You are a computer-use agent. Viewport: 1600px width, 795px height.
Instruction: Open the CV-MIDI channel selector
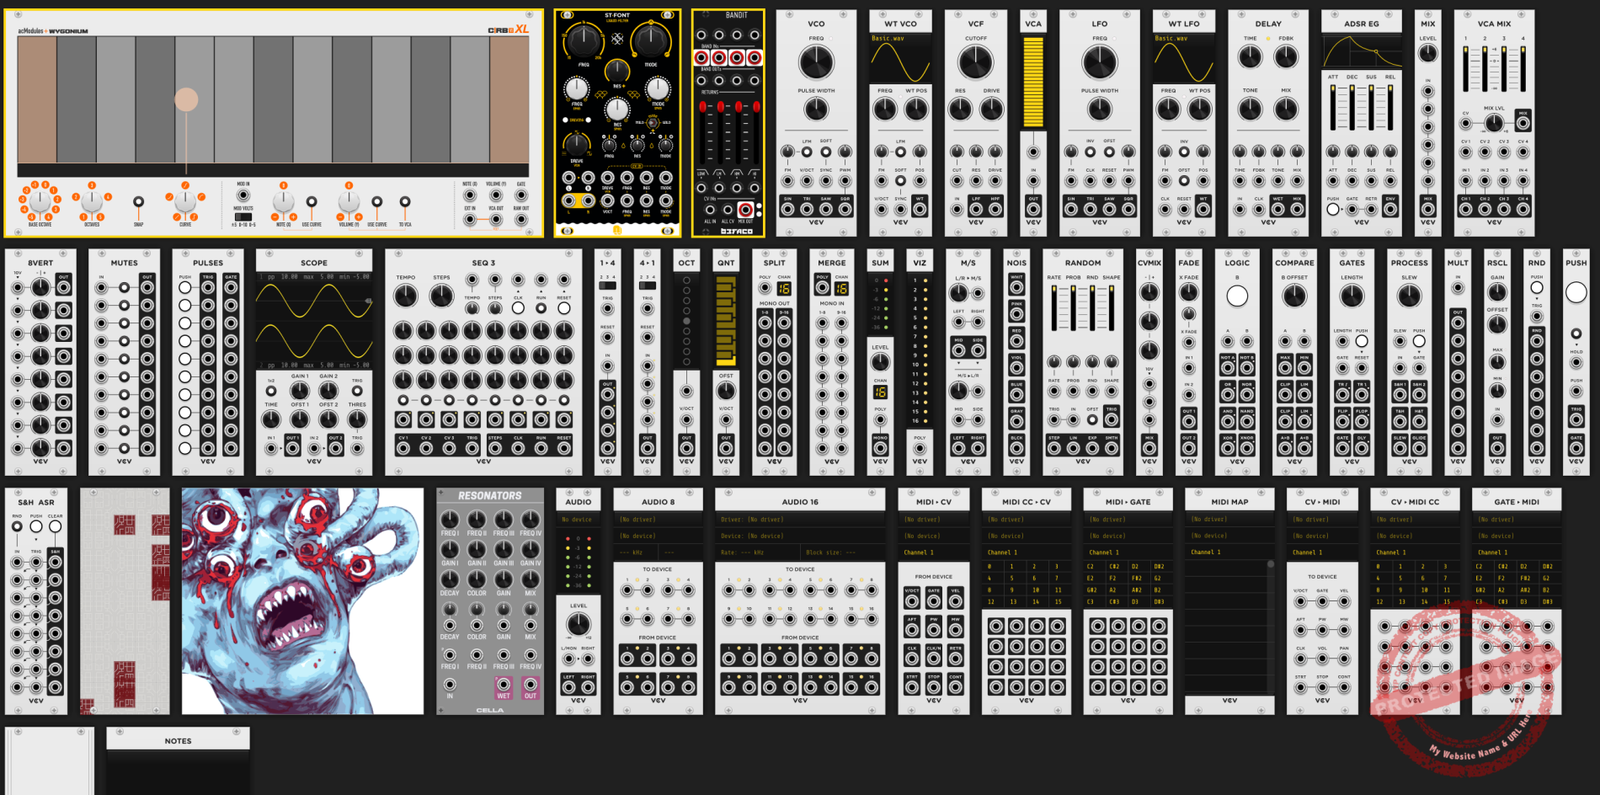tap(1322, 552)
